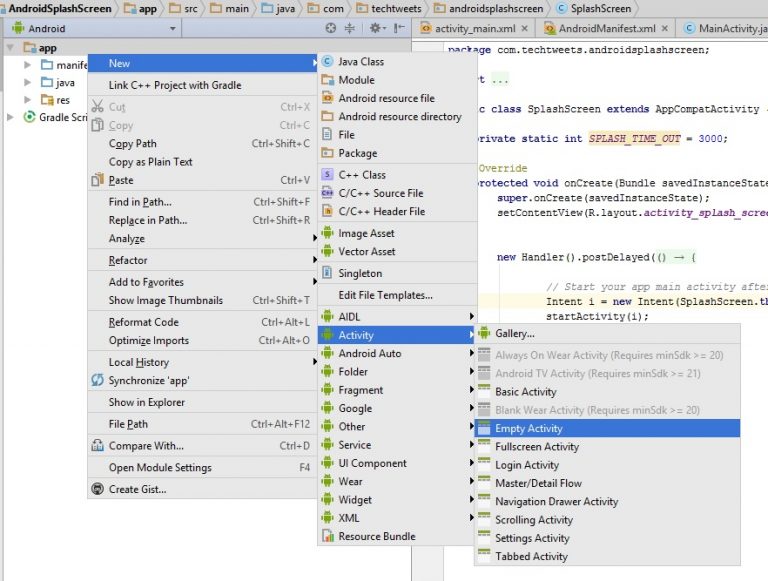Click the Gallery Android icon
The width and height of the screenshot is (768, 581).
tap(485, 333)
